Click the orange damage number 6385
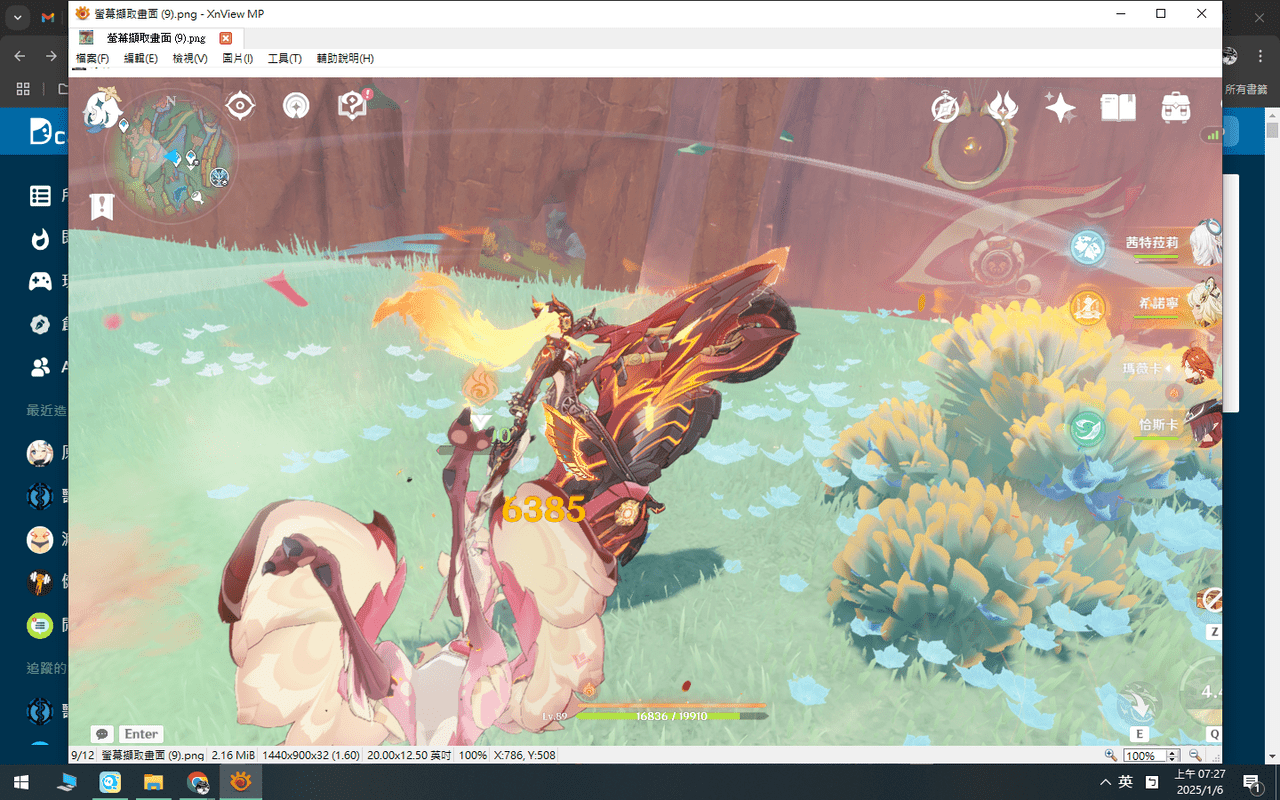The height and width of the screenshot is (800, 1280). click(543, 510)
